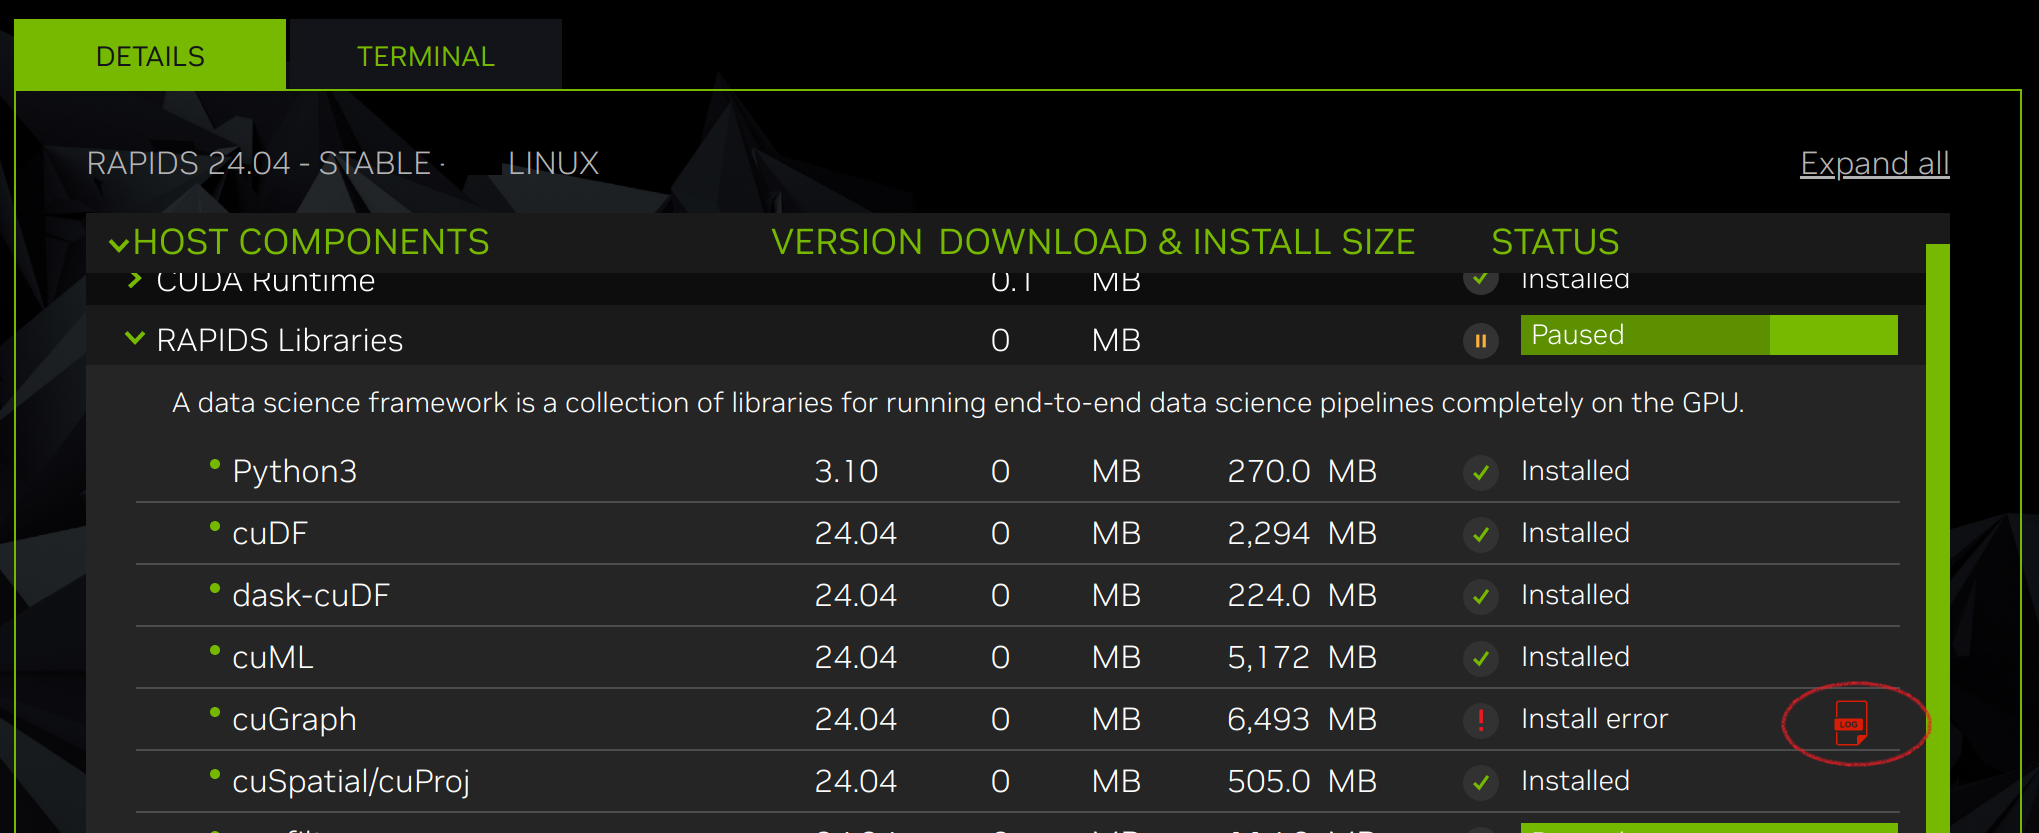Click the cuSpatial/cuProj installed checkmark icon
This screenshot has height=833, width=2039.
click(x=1480, y=782)
